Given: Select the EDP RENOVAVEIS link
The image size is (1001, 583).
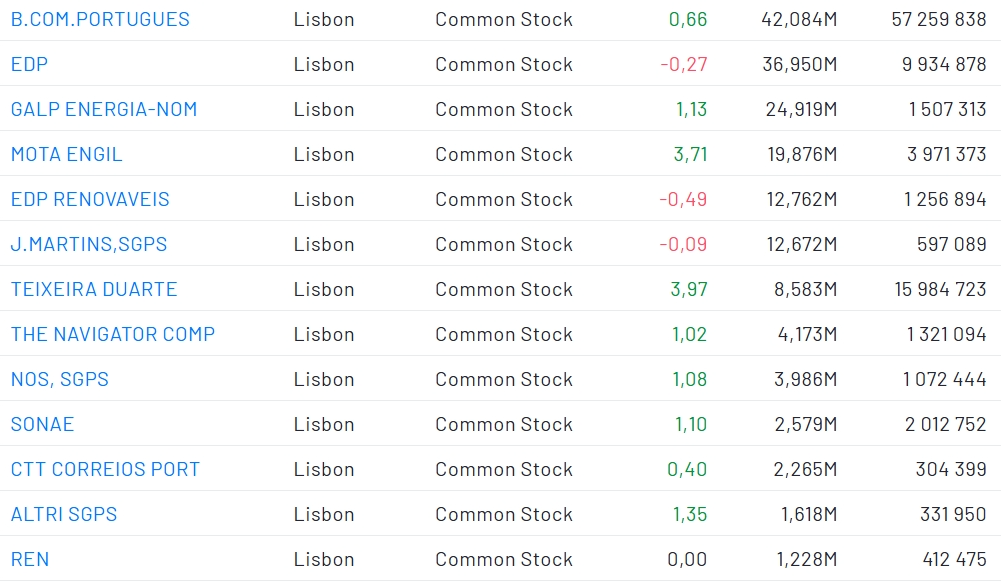Looking at the screenshot, I should tap(90, 199).
